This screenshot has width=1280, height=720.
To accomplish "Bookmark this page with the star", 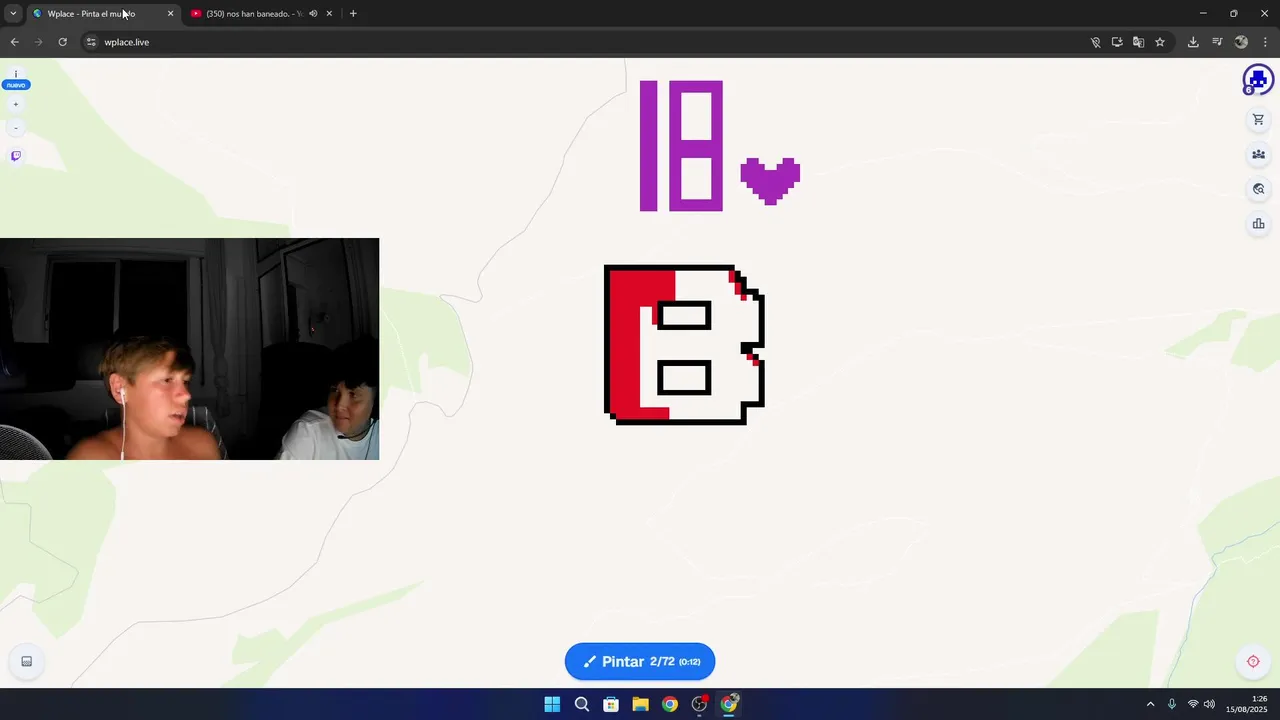I will tap(1160, 42).
